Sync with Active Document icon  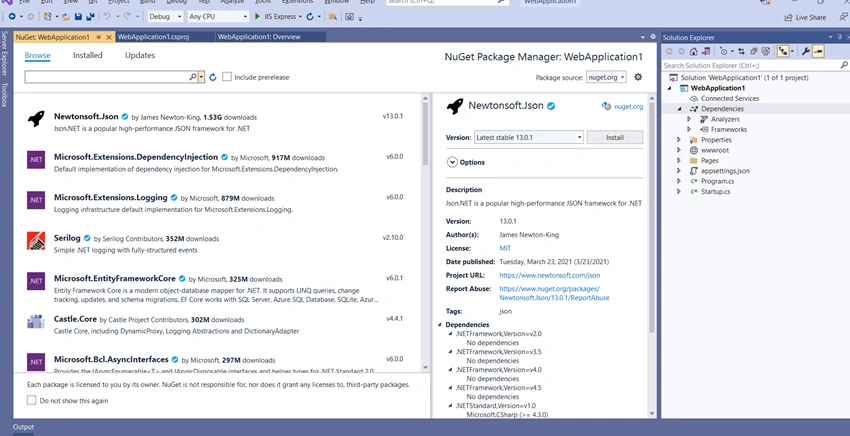point(741,52)
